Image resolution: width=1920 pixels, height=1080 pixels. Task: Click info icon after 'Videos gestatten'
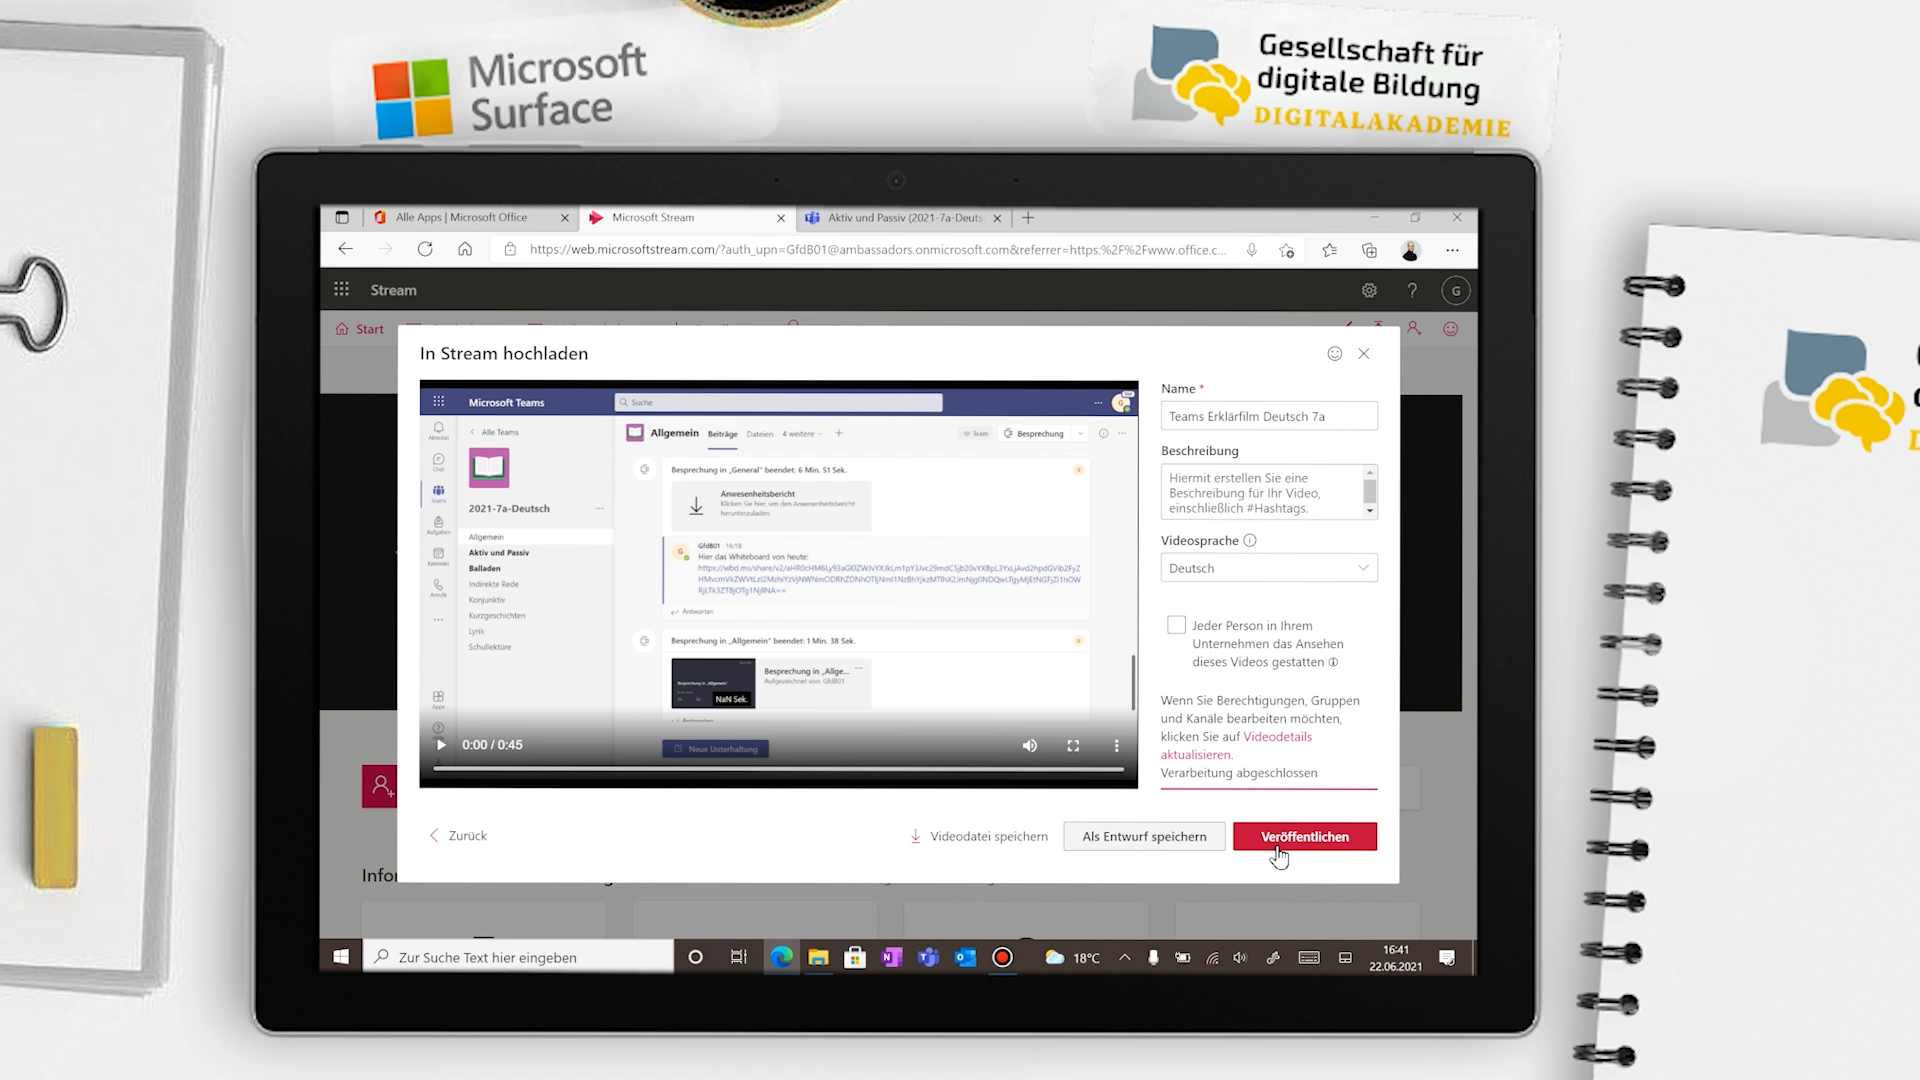pos(1333,662)
